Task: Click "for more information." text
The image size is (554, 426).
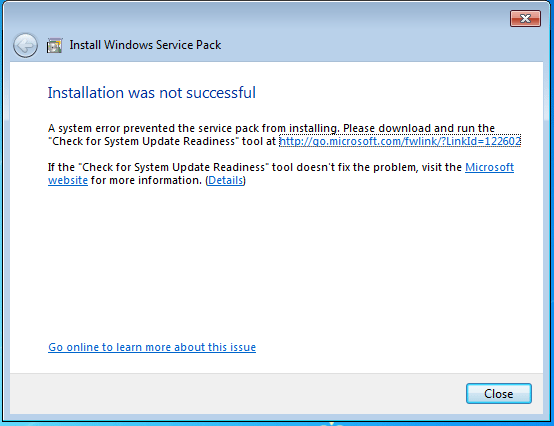Action: pyautogui.click(x=146, y=180)
